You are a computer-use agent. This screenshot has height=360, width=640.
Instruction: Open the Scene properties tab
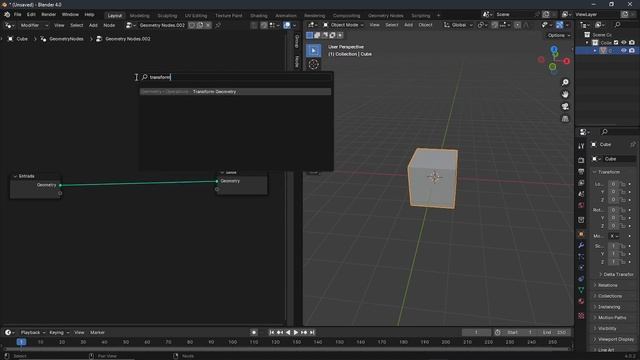click(581, 194)
